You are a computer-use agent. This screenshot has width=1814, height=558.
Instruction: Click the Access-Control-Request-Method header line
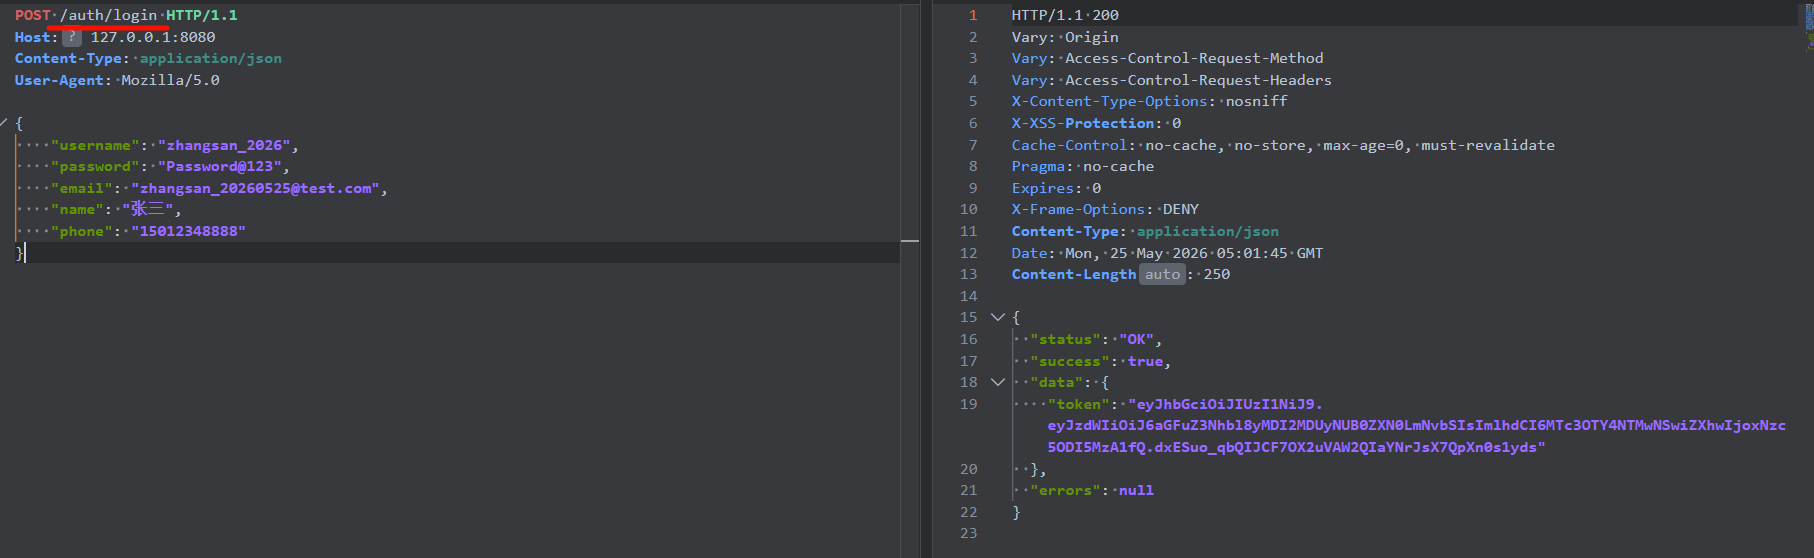[1167, 58]
